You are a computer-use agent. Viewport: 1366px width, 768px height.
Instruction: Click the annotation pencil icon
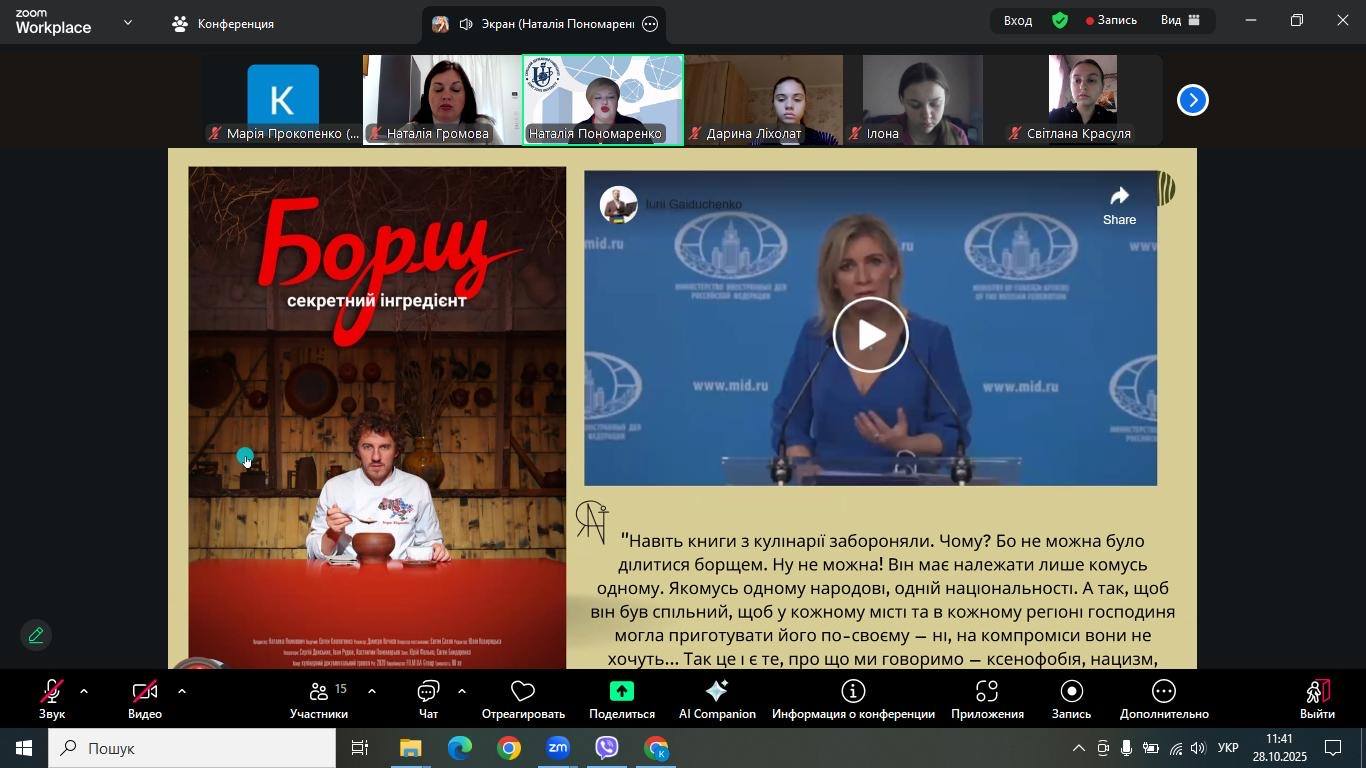point(36,635)
